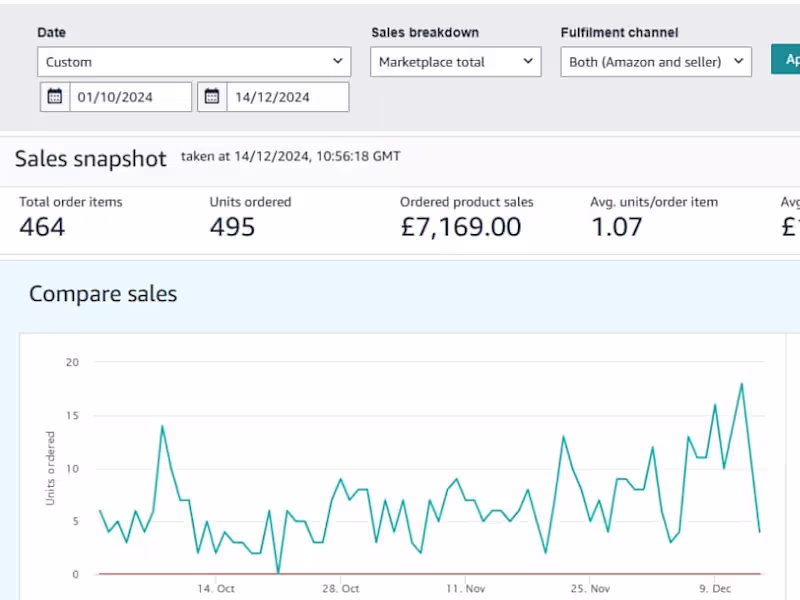Screen dimensions: 800x600
Task: Select Avg. units/order item value 1.07
Action: point(616,227)
